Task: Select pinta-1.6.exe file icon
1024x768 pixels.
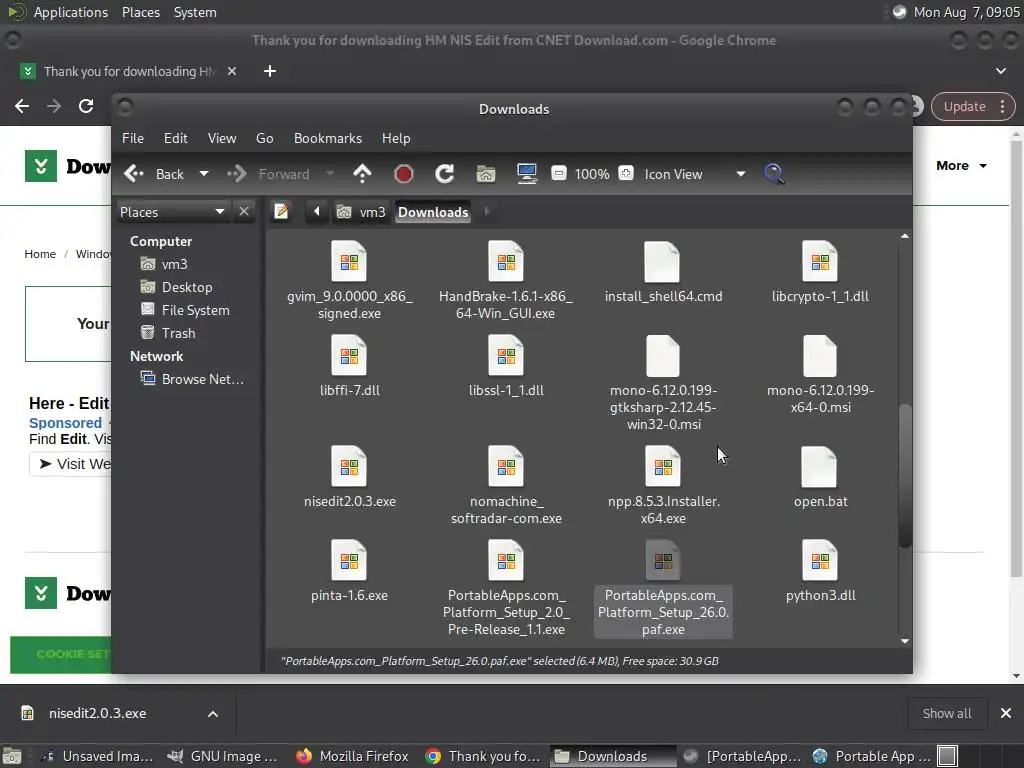Action: 349,560
